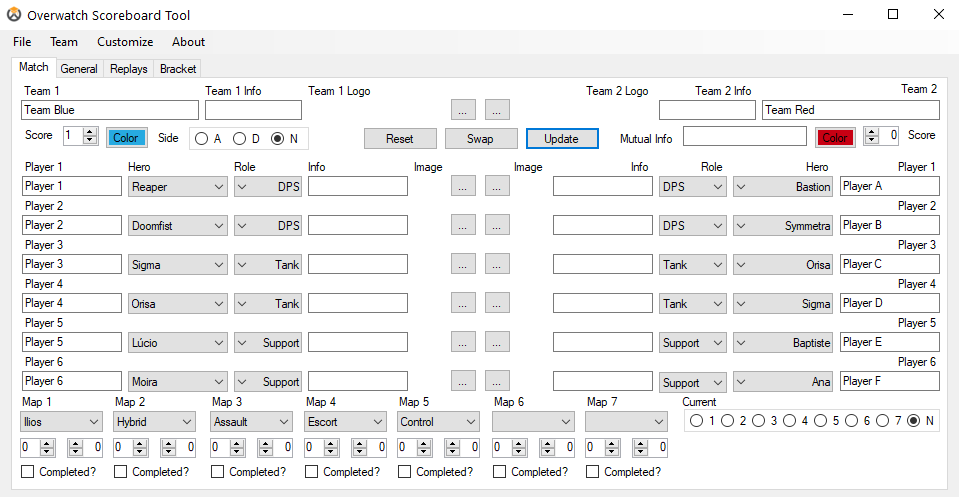The height and width of the screenshot is (497, 959).
Task: Switch to the General tab
Action: click(x=79, y=69)
